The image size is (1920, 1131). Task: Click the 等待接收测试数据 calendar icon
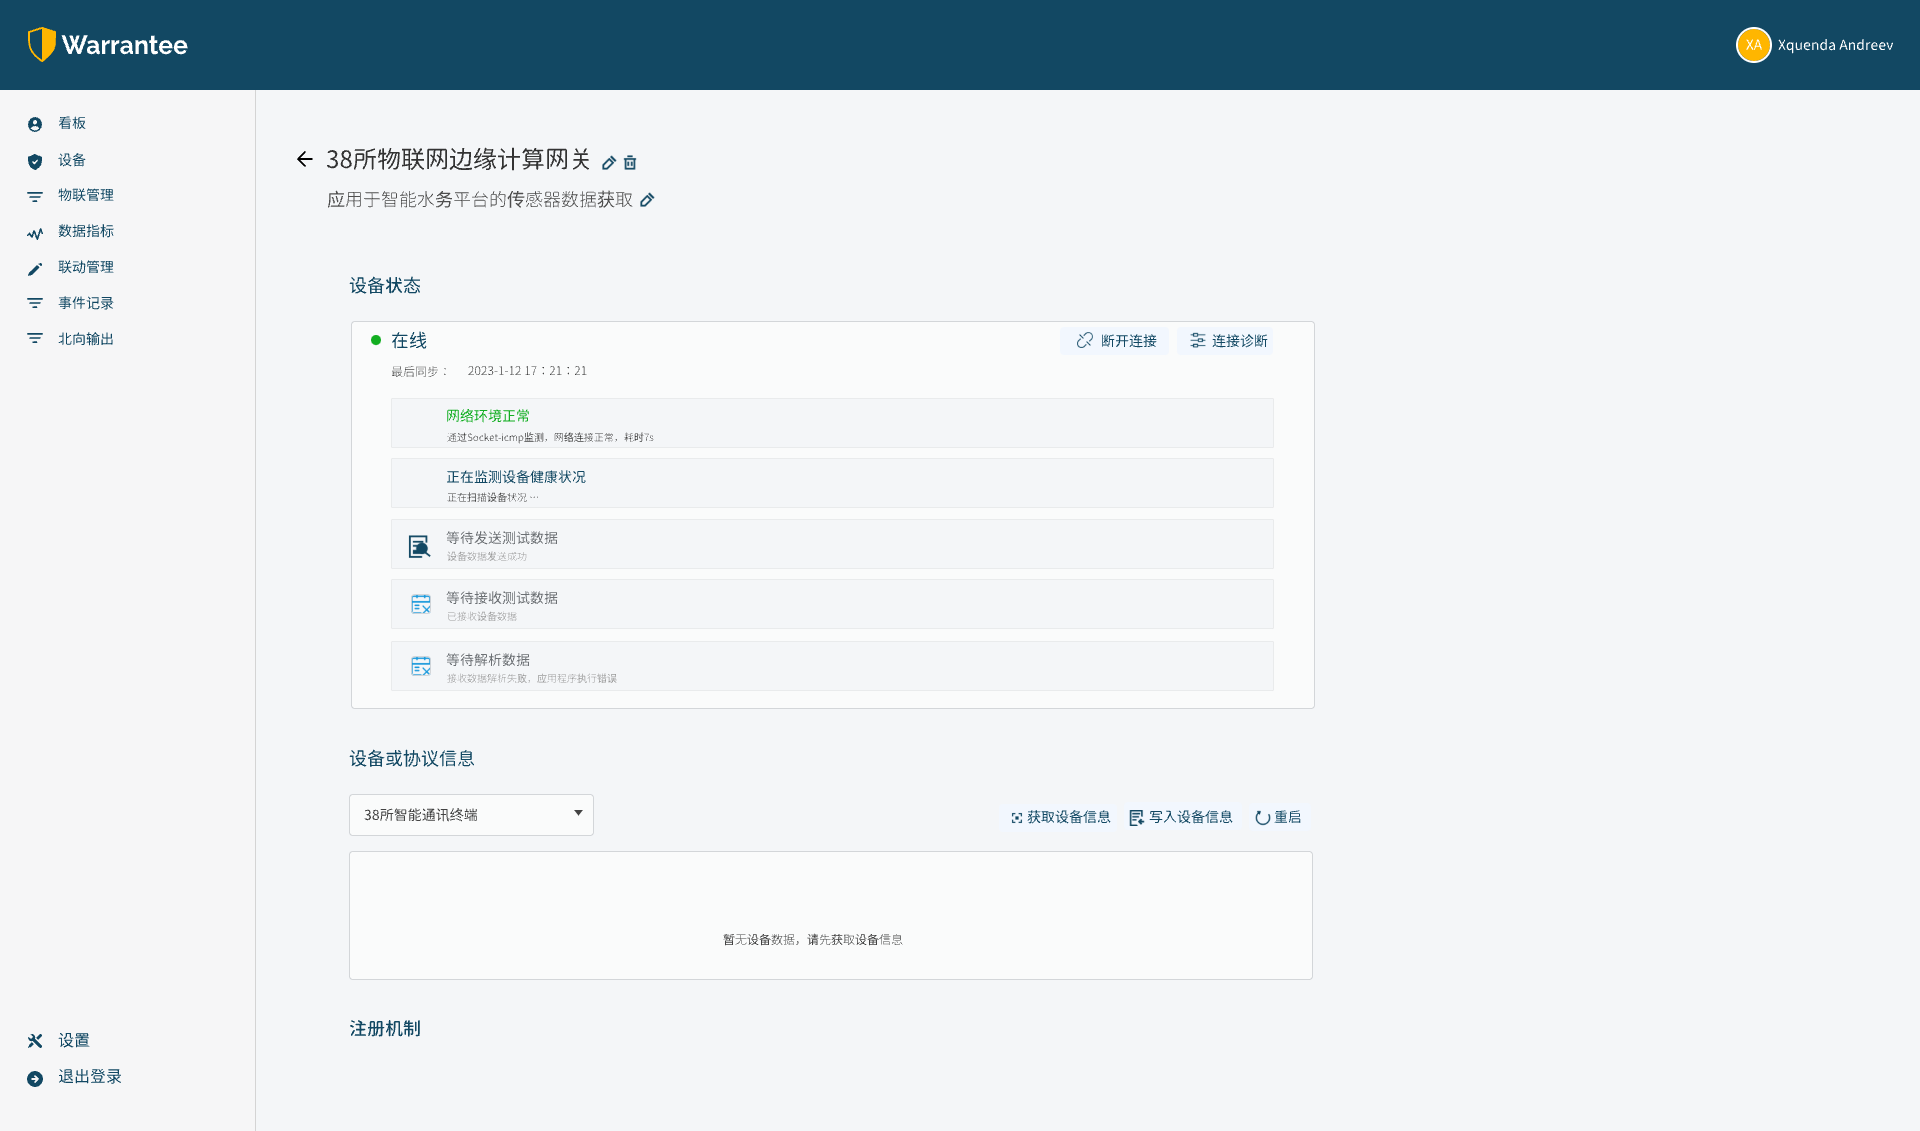(421, 604)
